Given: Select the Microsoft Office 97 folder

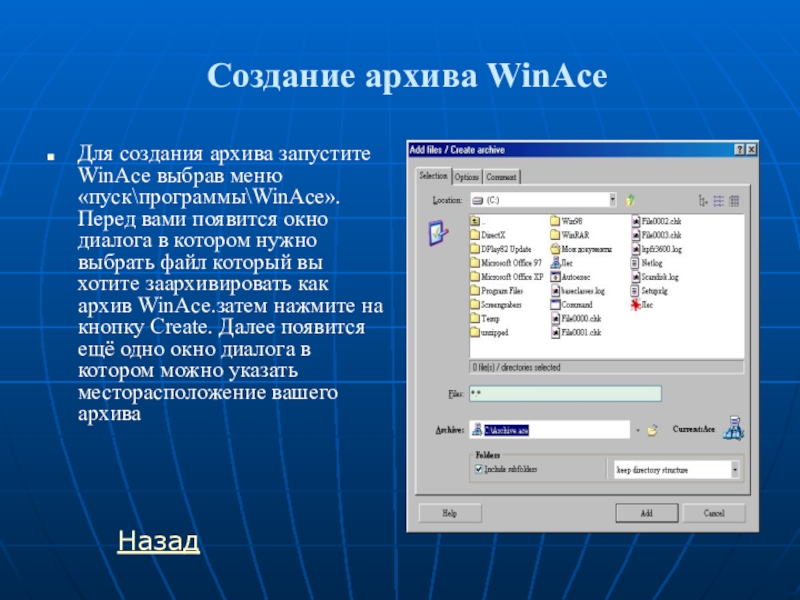Looking at the screenshot, I should coord(506,263).
